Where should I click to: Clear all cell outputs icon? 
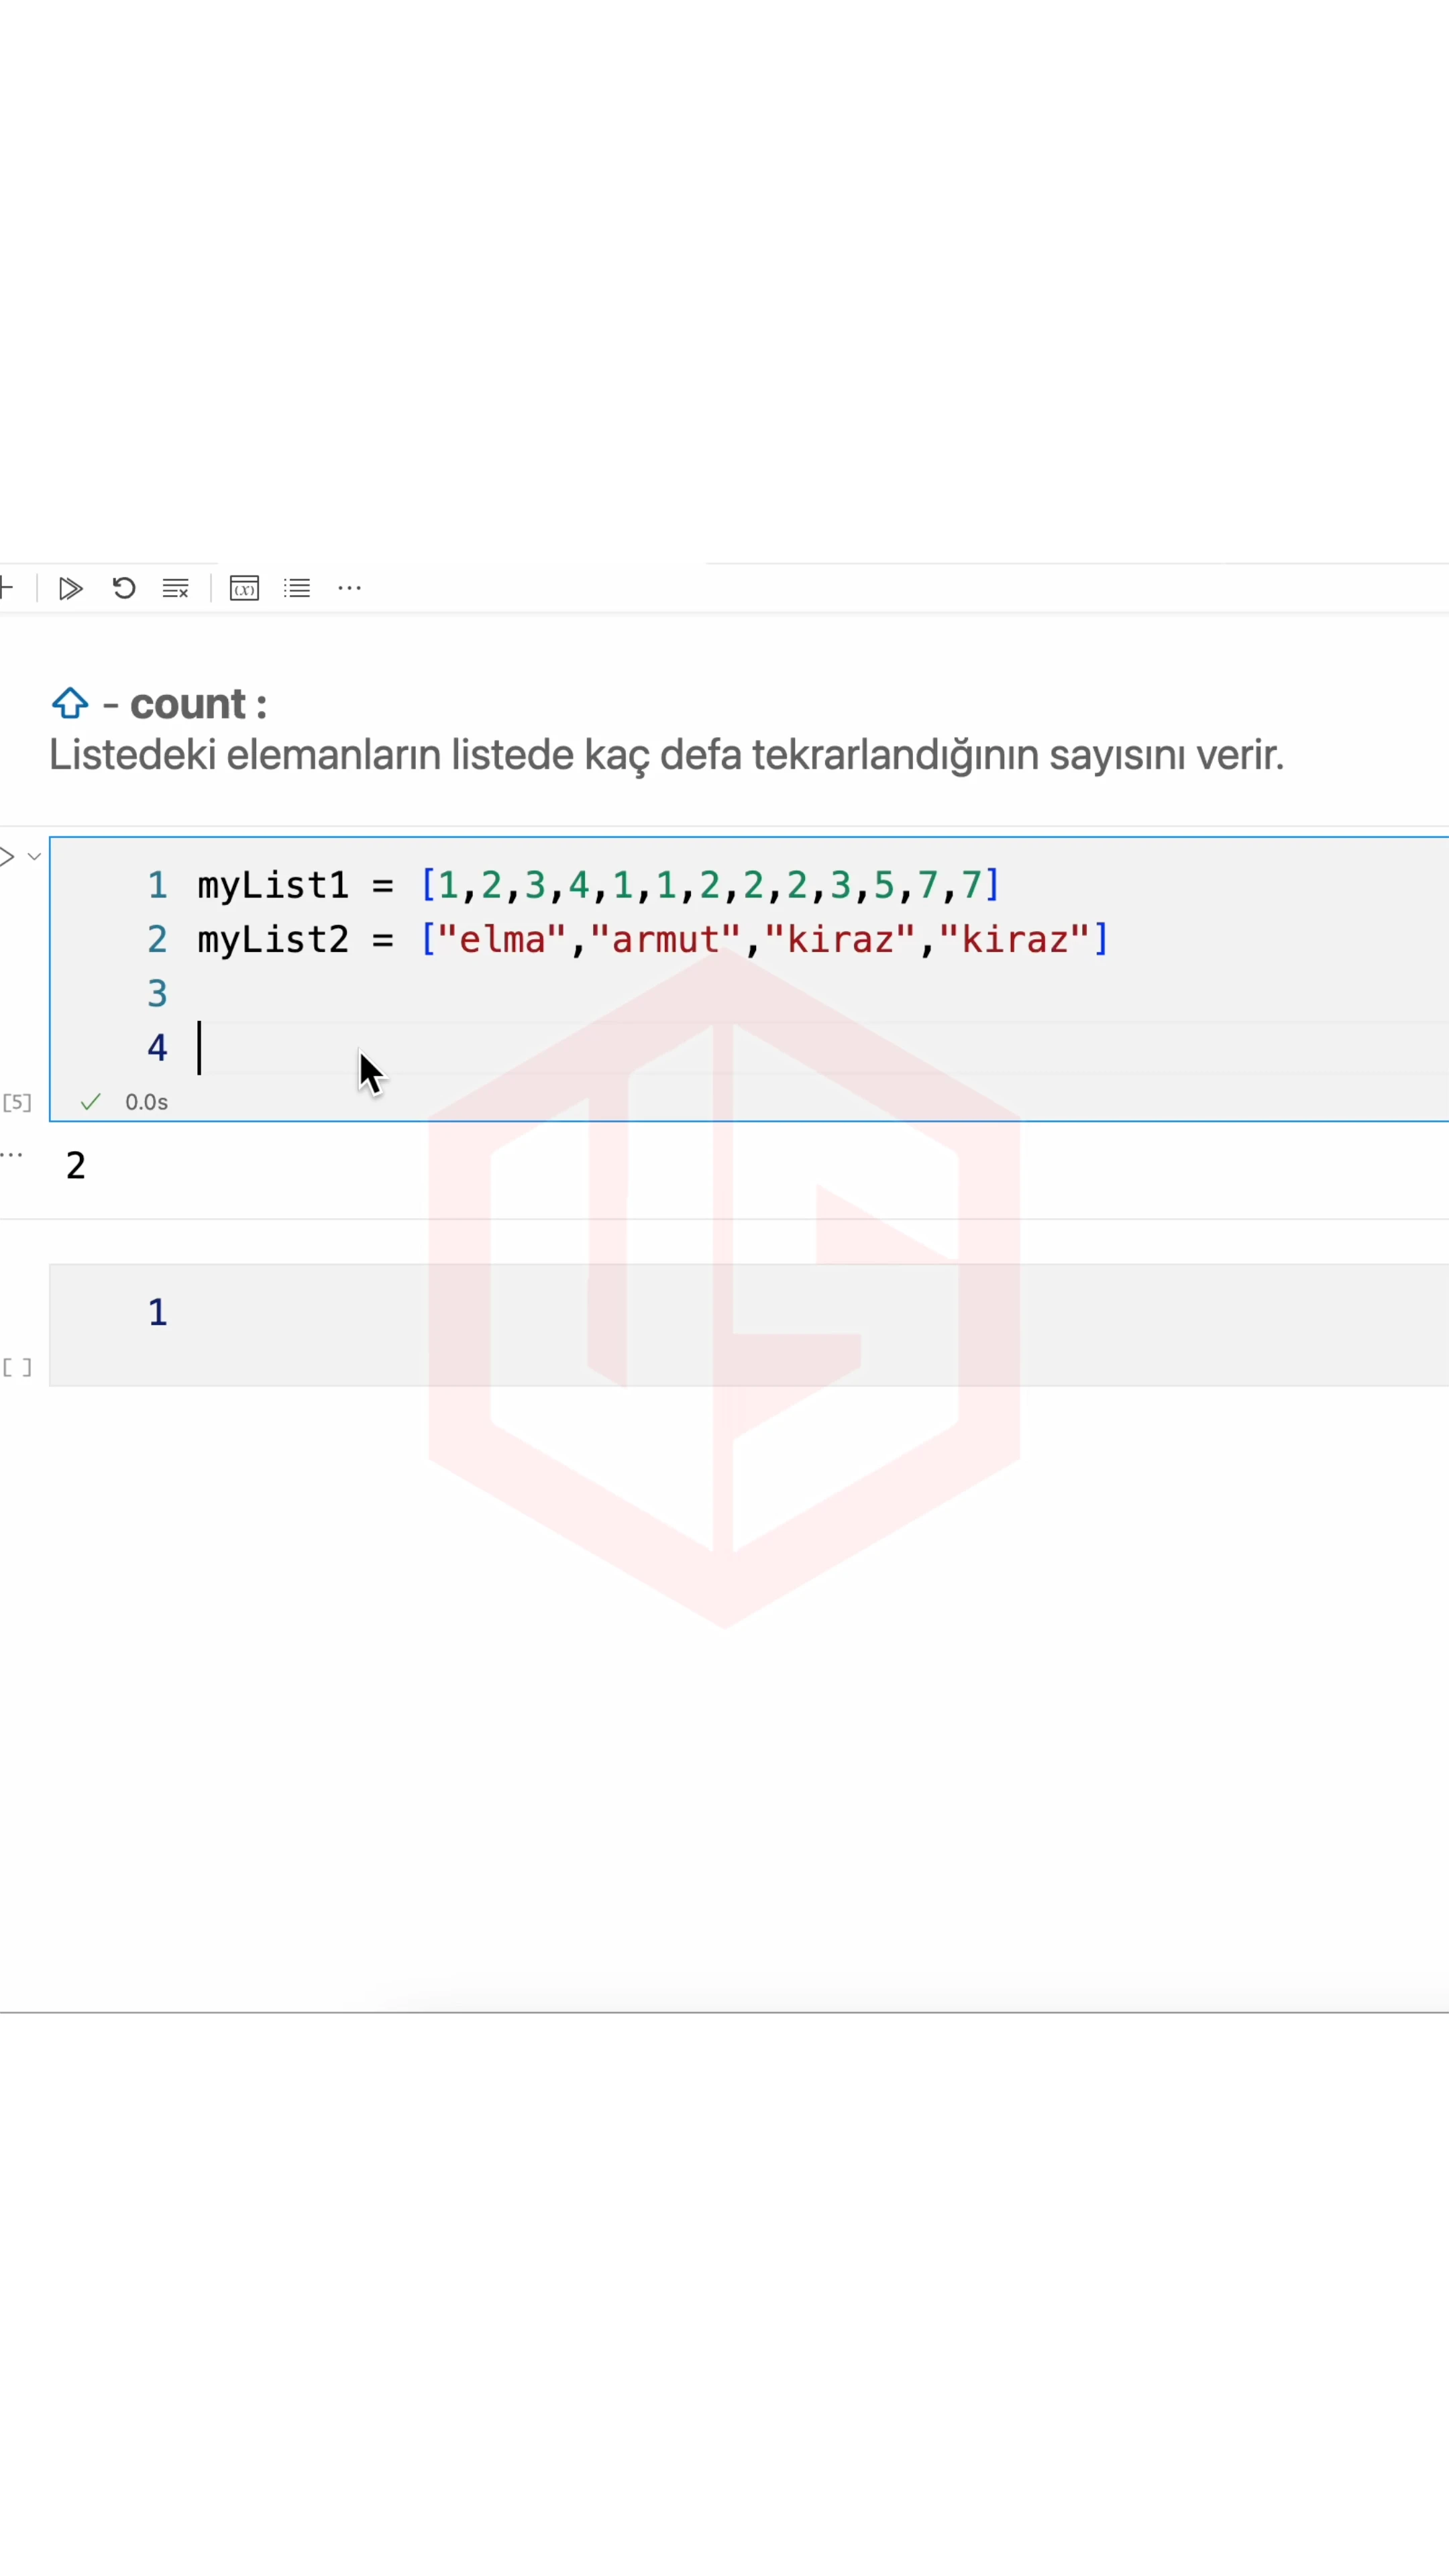[176, 588]
